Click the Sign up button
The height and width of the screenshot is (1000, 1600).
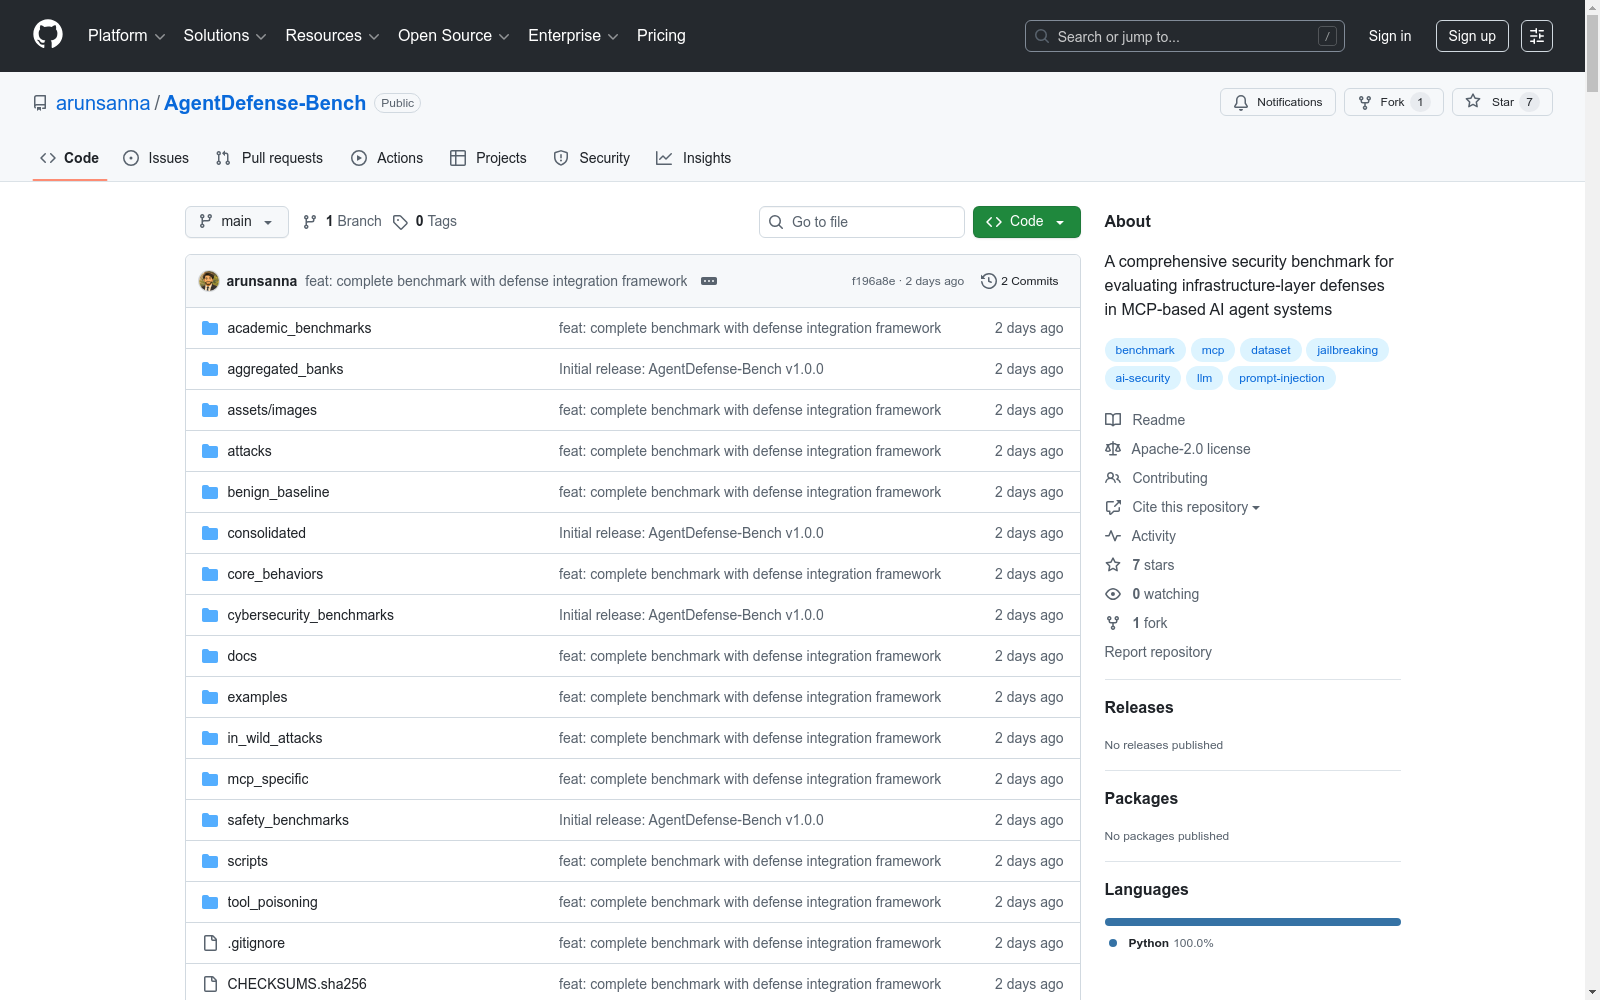(x=1472, y=36)
